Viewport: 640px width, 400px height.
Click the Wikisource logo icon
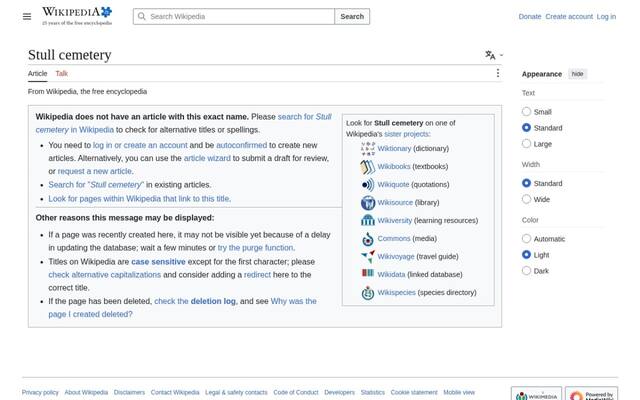coord(368,202)
